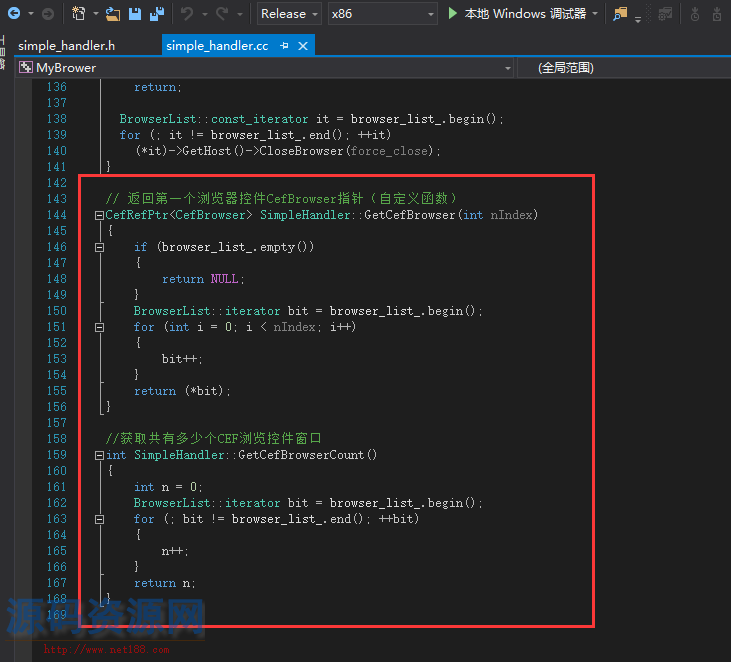731x662 pixels.
Task: Click the Save file icon
Action: coord(136,14)
